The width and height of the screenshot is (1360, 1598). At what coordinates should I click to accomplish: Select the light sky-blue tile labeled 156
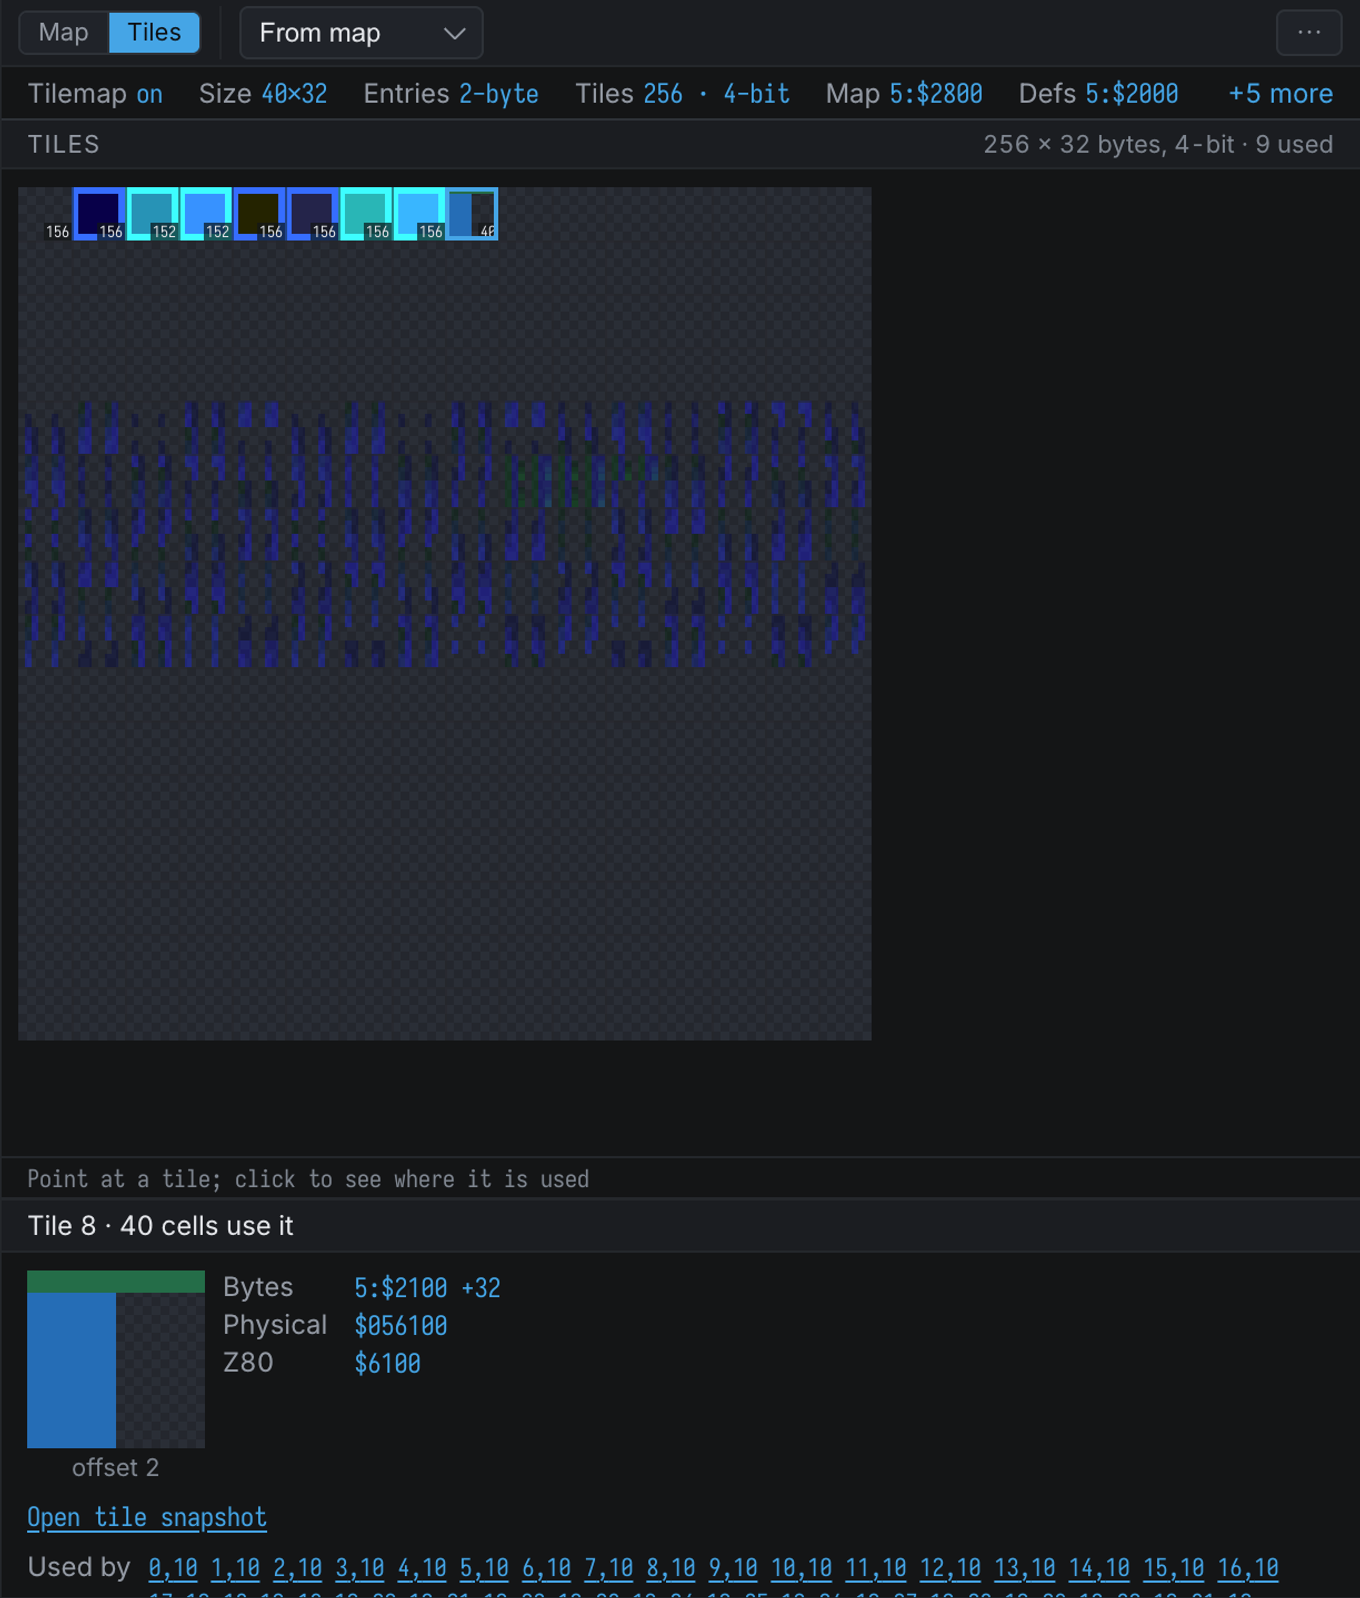(419, 214)
